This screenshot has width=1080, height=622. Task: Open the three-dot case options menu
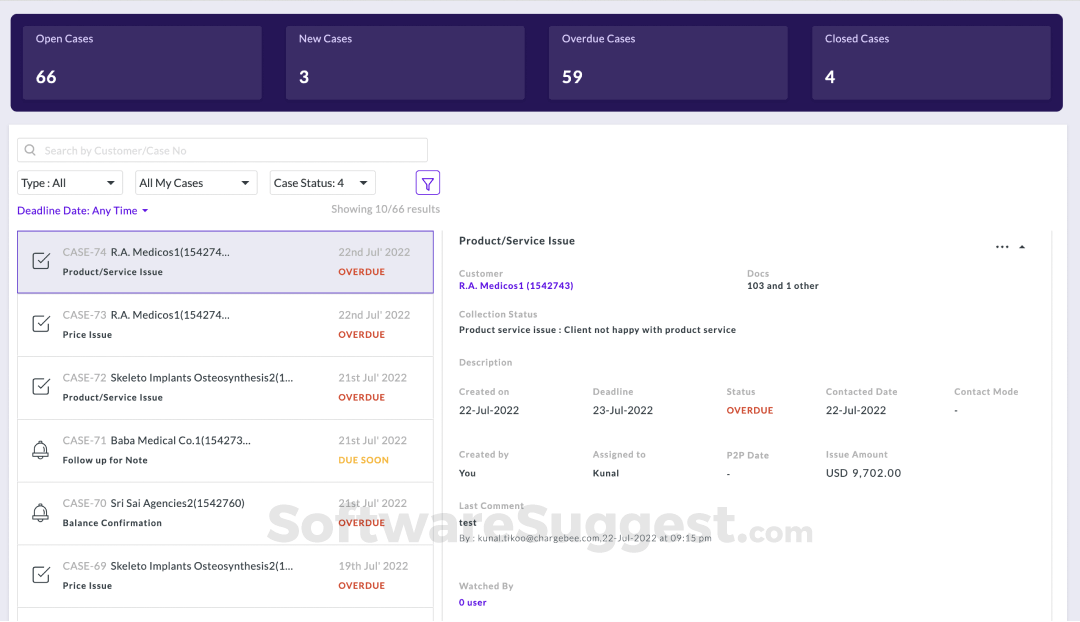point(1002,246)
